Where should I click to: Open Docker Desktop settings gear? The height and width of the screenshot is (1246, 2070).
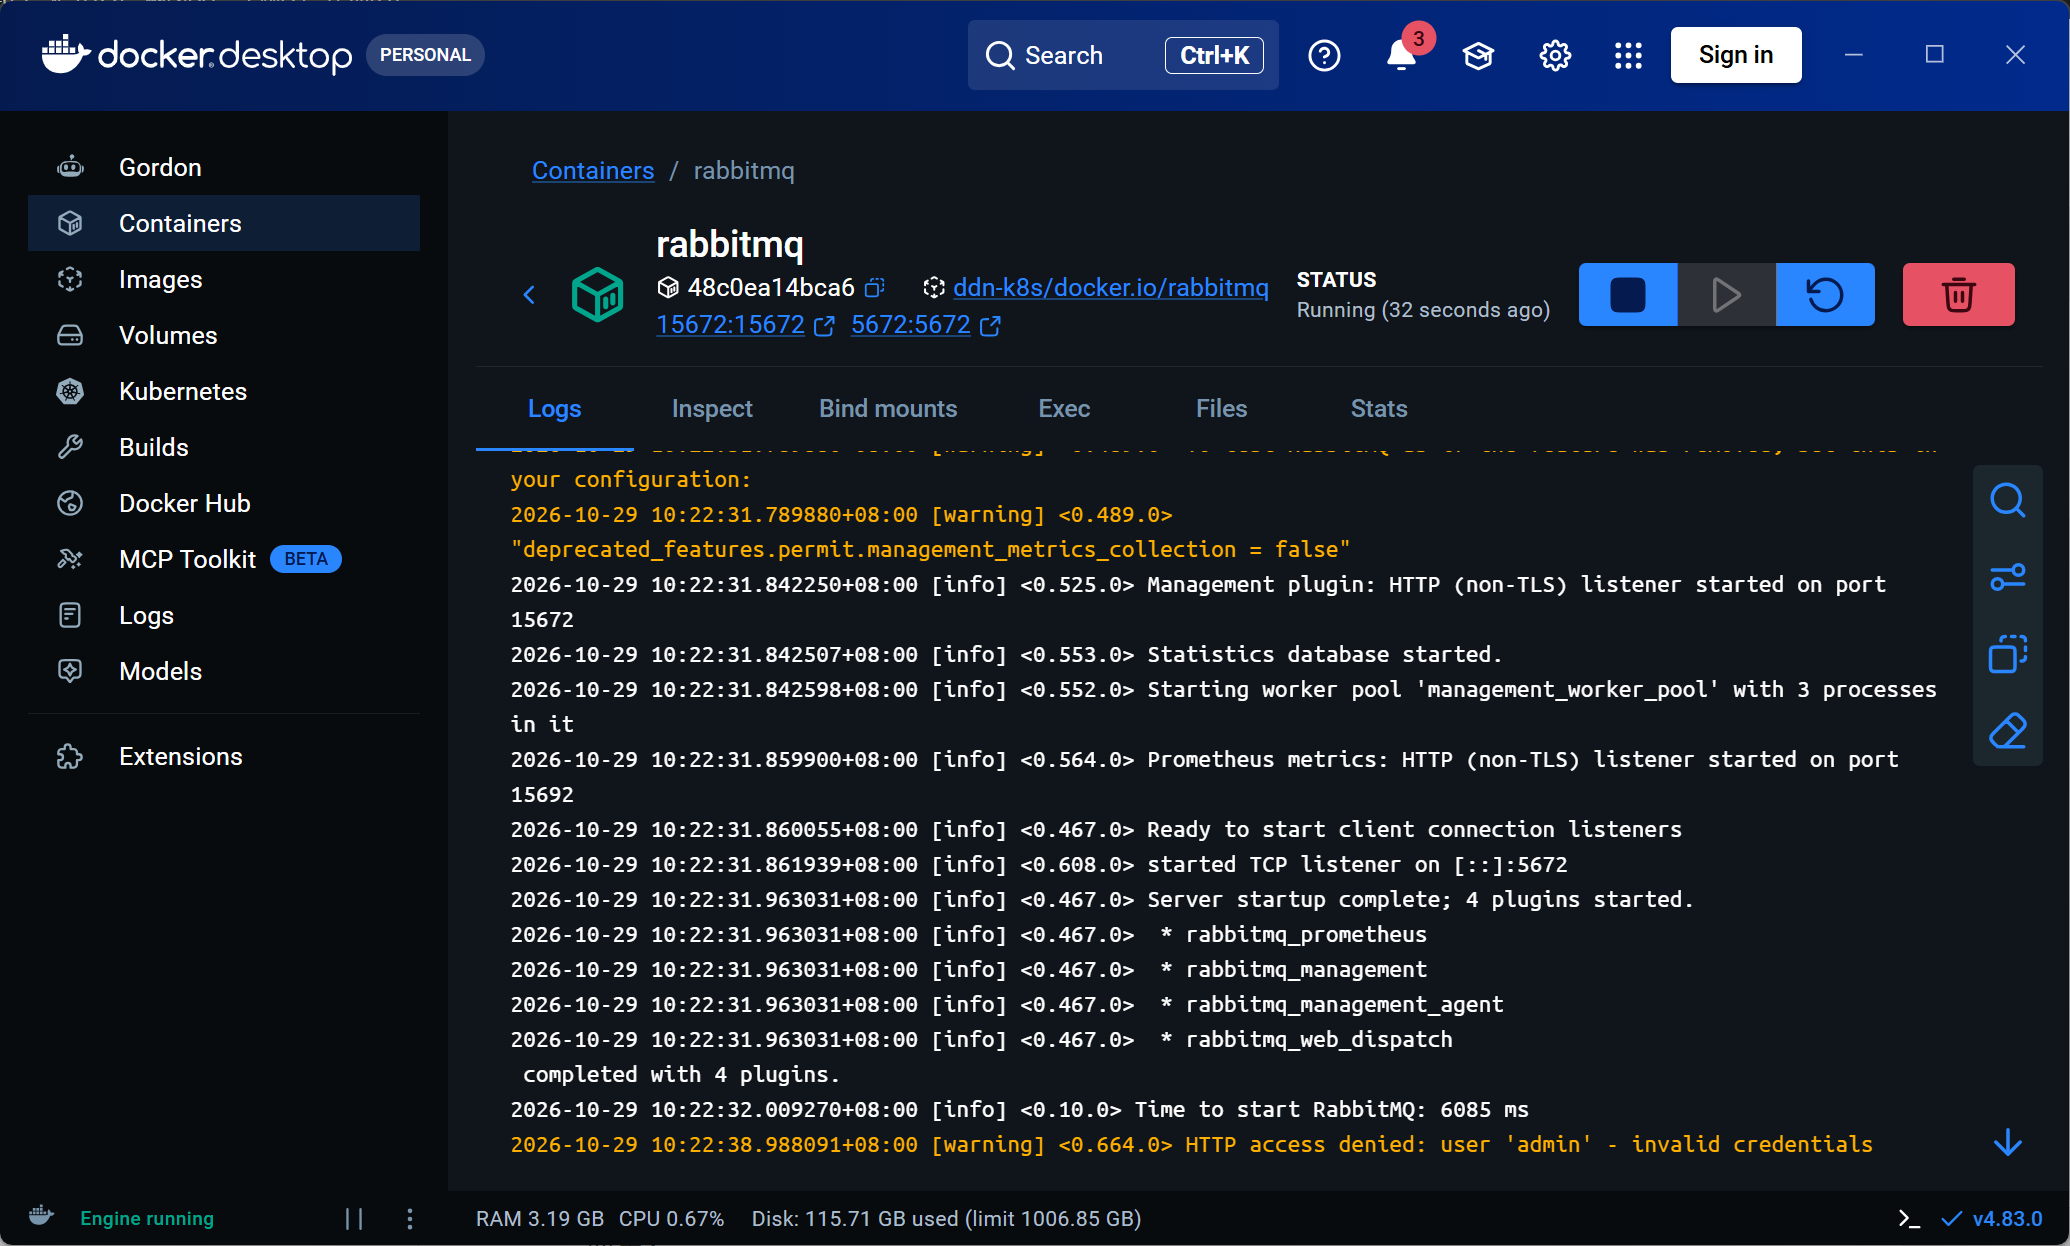tap(1555, 55)
